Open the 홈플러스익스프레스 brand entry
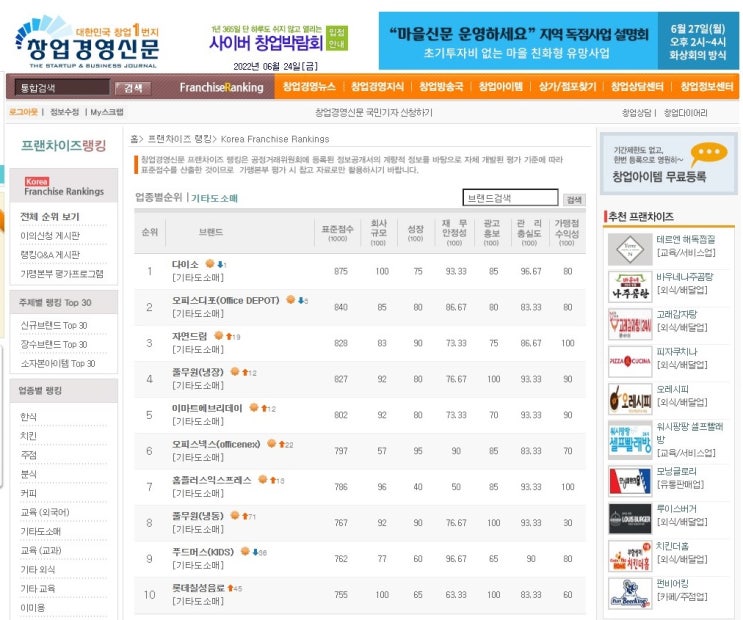 (x=212, y=480)
